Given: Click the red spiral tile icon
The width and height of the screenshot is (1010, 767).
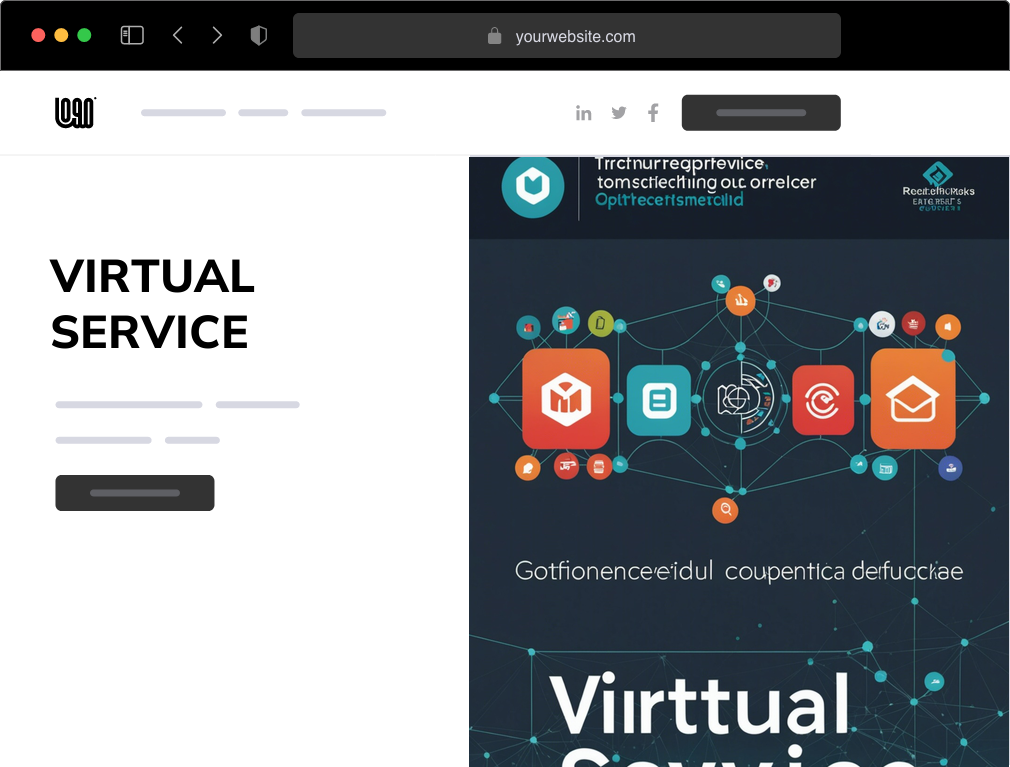Looking at the screenshot, I should click(823, 400).
